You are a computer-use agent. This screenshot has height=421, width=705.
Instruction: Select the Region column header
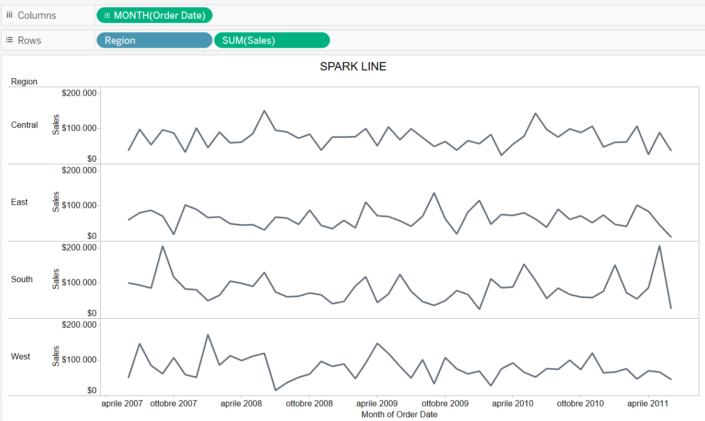pos(24,82)
